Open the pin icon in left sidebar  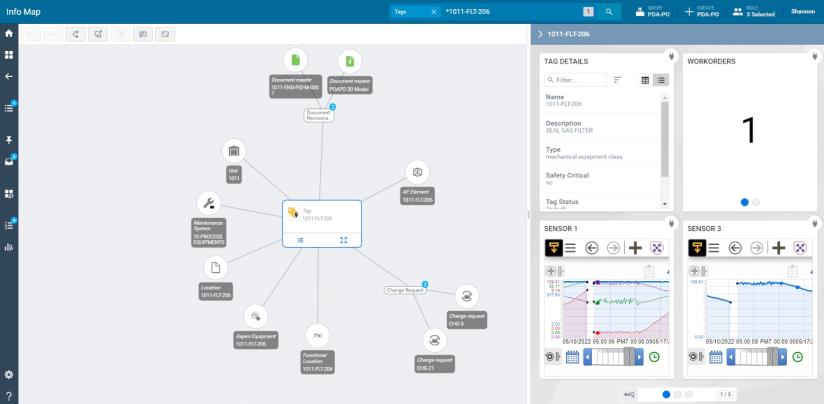coord(9,140)
